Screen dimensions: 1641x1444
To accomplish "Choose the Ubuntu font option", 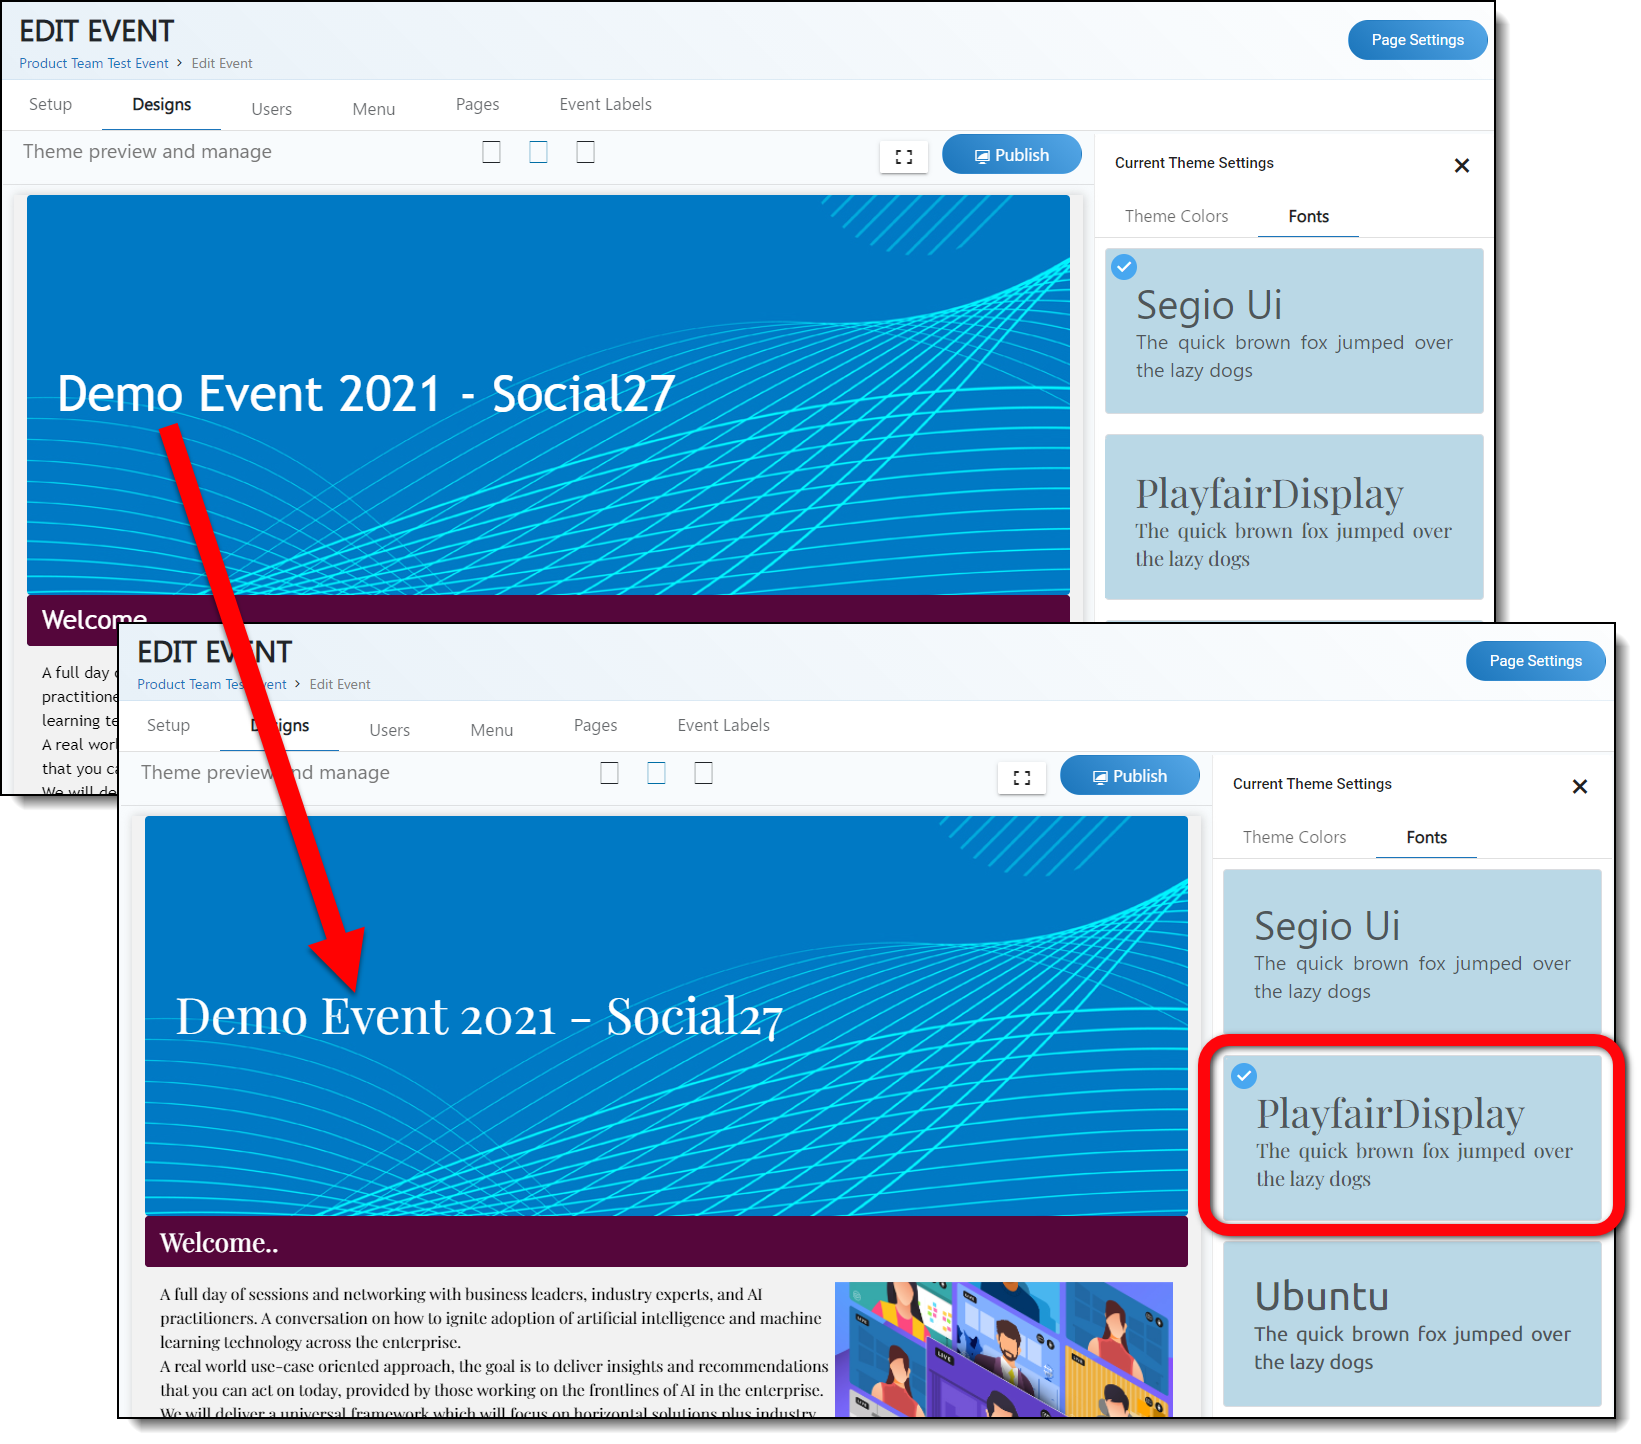I will [1411, 1323].
